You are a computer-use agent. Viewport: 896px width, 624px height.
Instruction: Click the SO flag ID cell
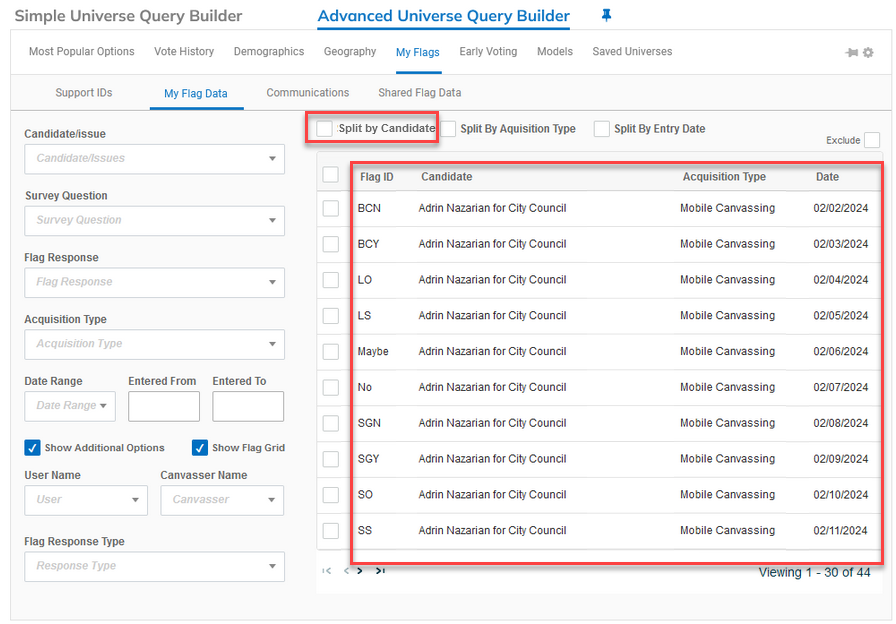point(365,494)
